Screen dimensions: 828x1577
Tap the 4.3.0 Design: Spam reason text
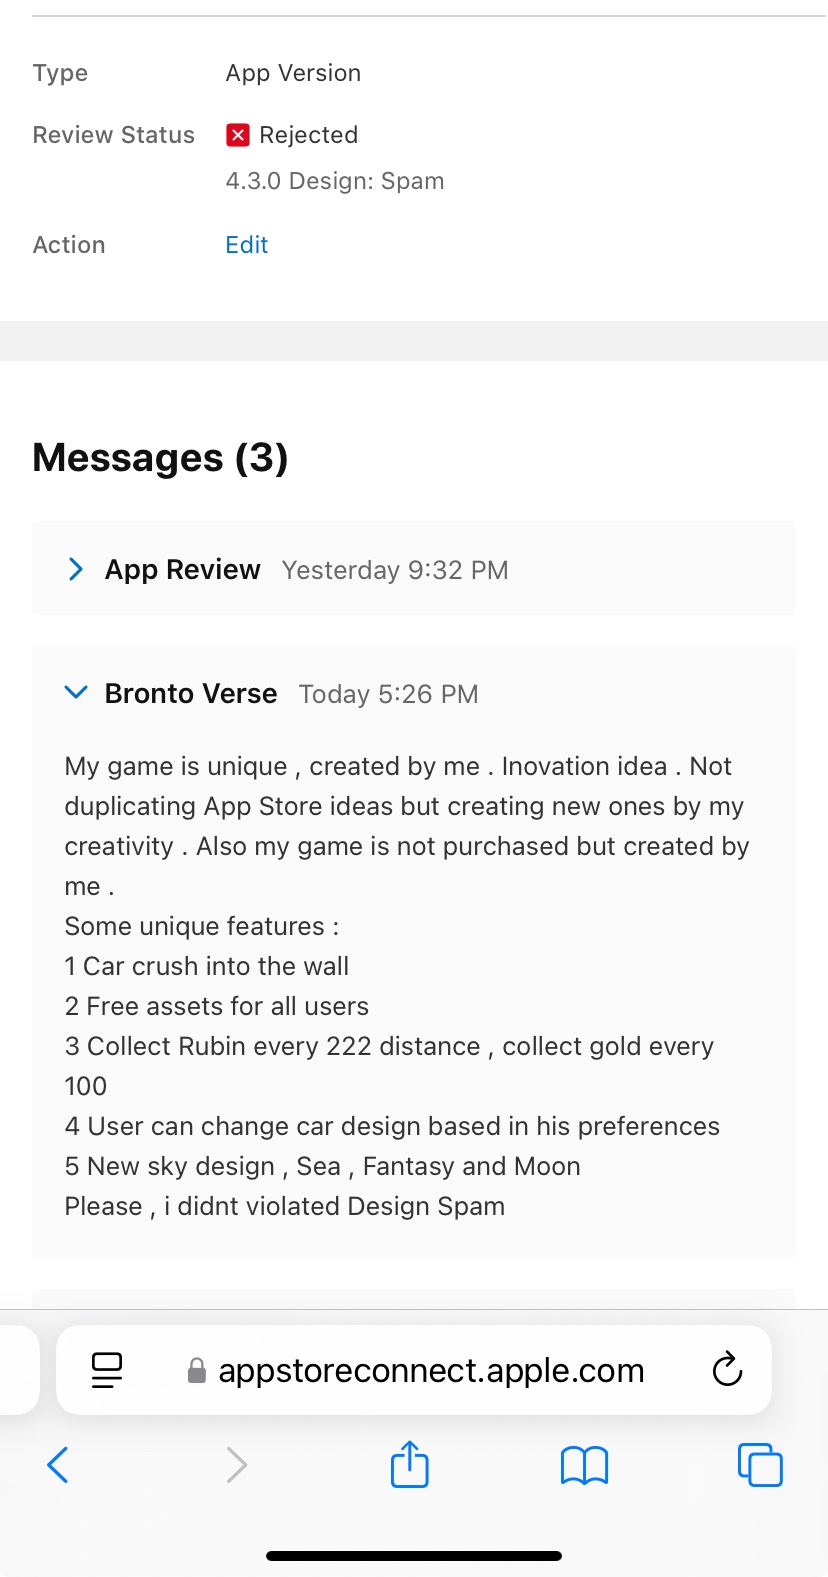pyautogui.click(x=335, y=181)
